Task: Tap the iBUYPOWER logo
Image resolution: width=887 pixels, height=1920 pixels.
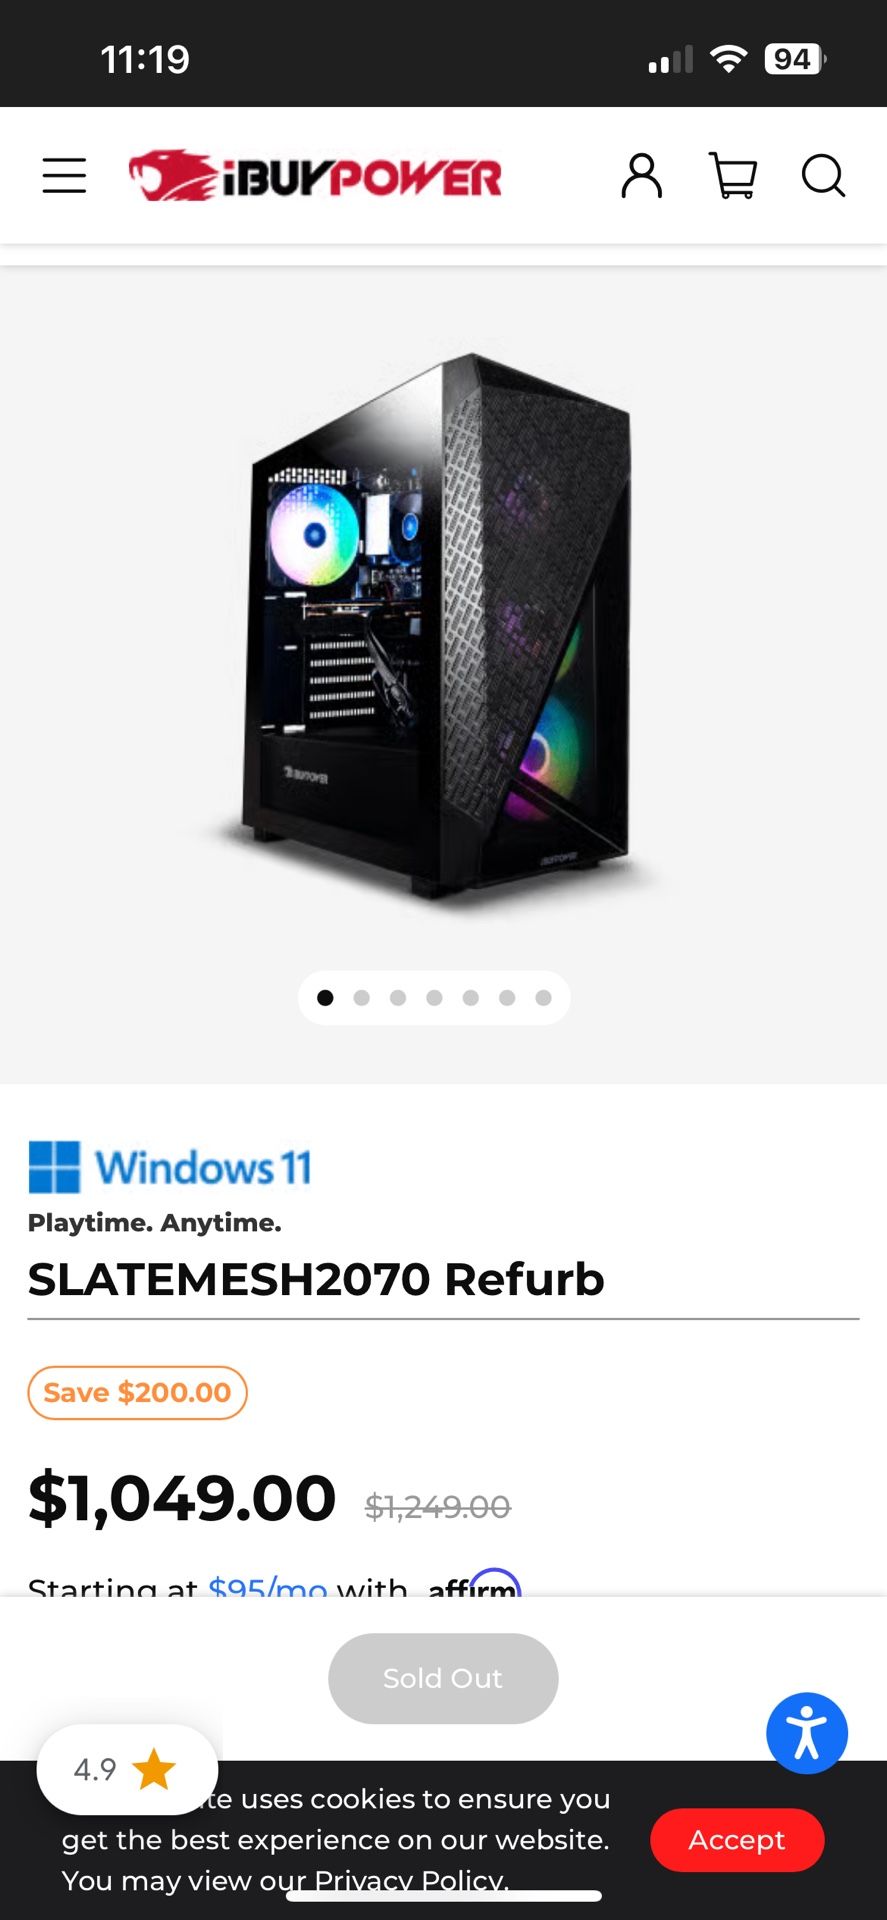Action: point(315,176)
